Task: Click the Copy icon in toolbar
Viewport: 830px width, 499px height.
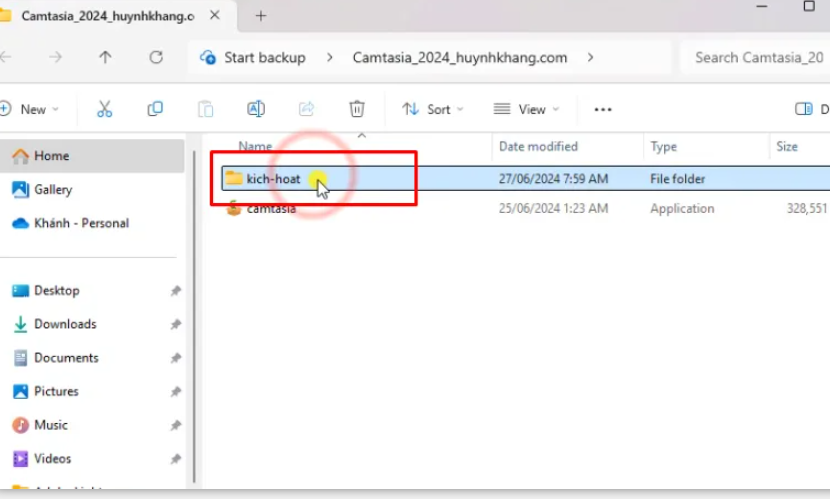Action: pos(155,109)
